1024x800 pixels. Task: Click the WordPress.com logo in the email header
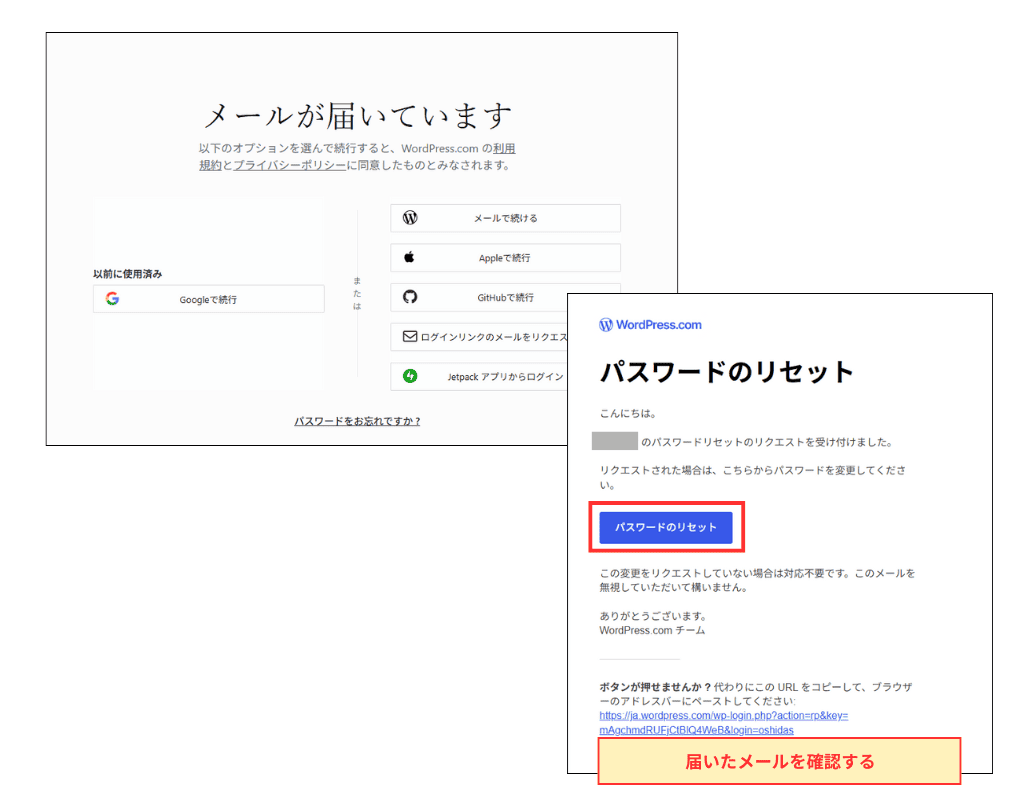tap(650, 324)
